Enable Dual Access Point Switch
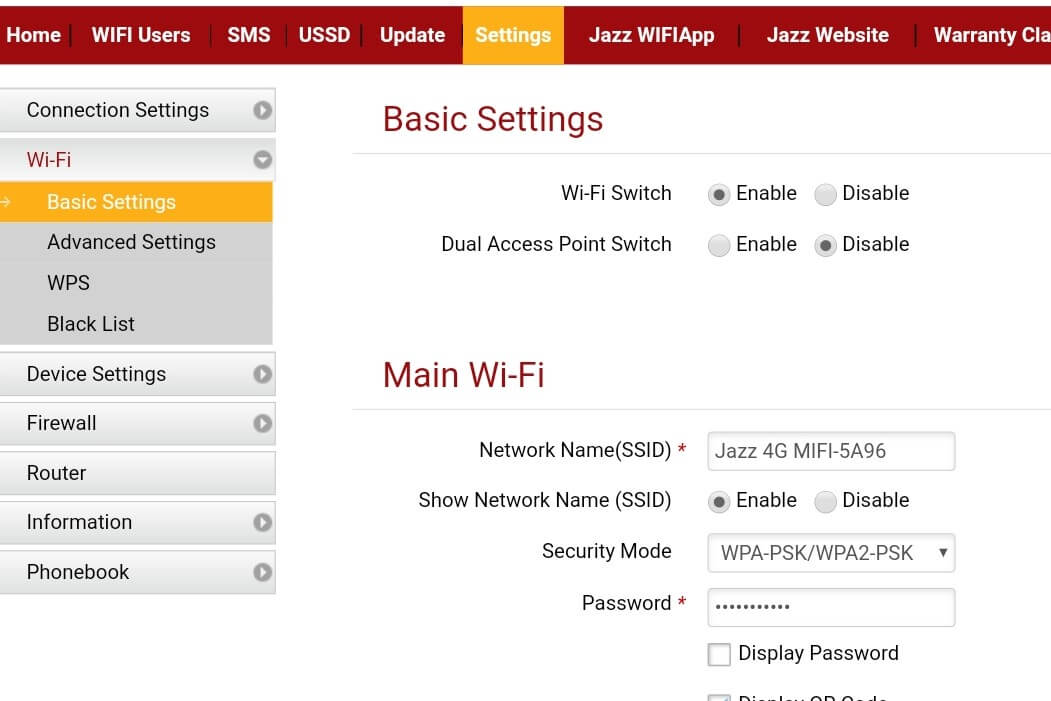The height and width of the screenshot is (701, 1051). point(719,246)
